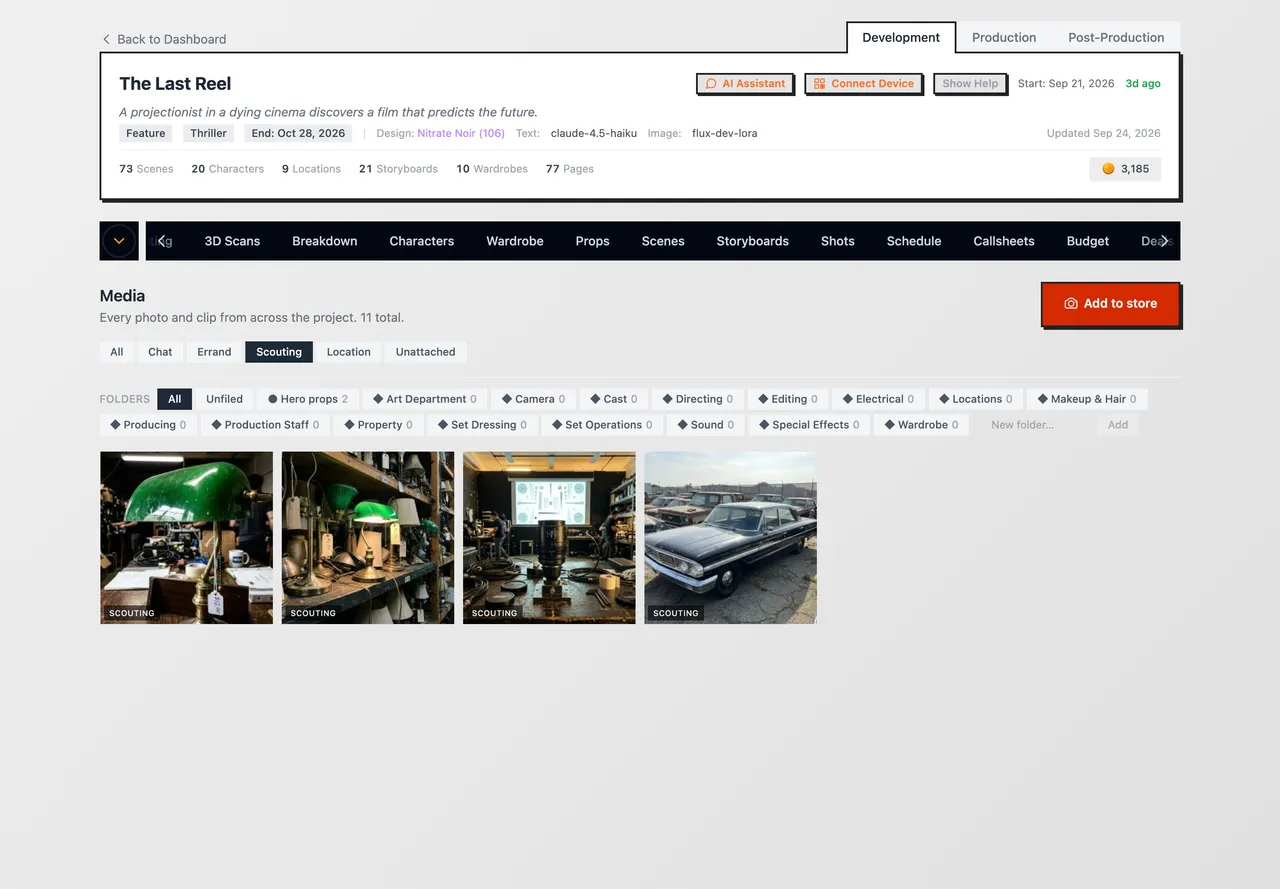Select the Electrical folder
Image resolution: width=1280 pixels, height=889 pixels.
pos(878,399)
